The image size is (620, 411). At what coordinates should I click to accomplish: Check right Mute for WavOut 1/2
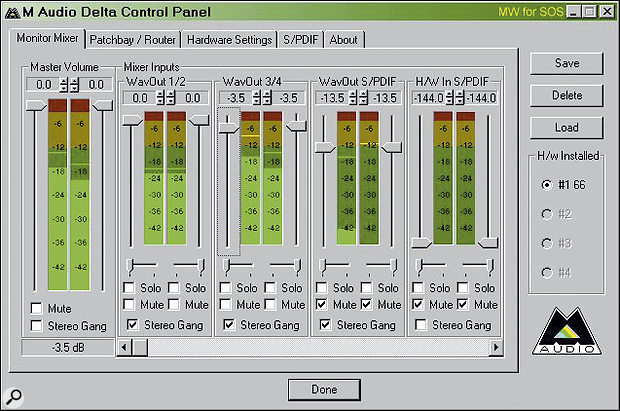tap(174, 305)
